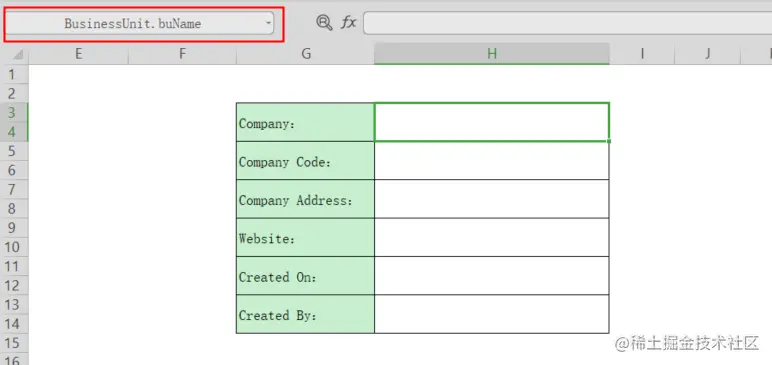Click into the formula bar input
772x365 pixels.
pyautogui.click(x=567, y=23)
